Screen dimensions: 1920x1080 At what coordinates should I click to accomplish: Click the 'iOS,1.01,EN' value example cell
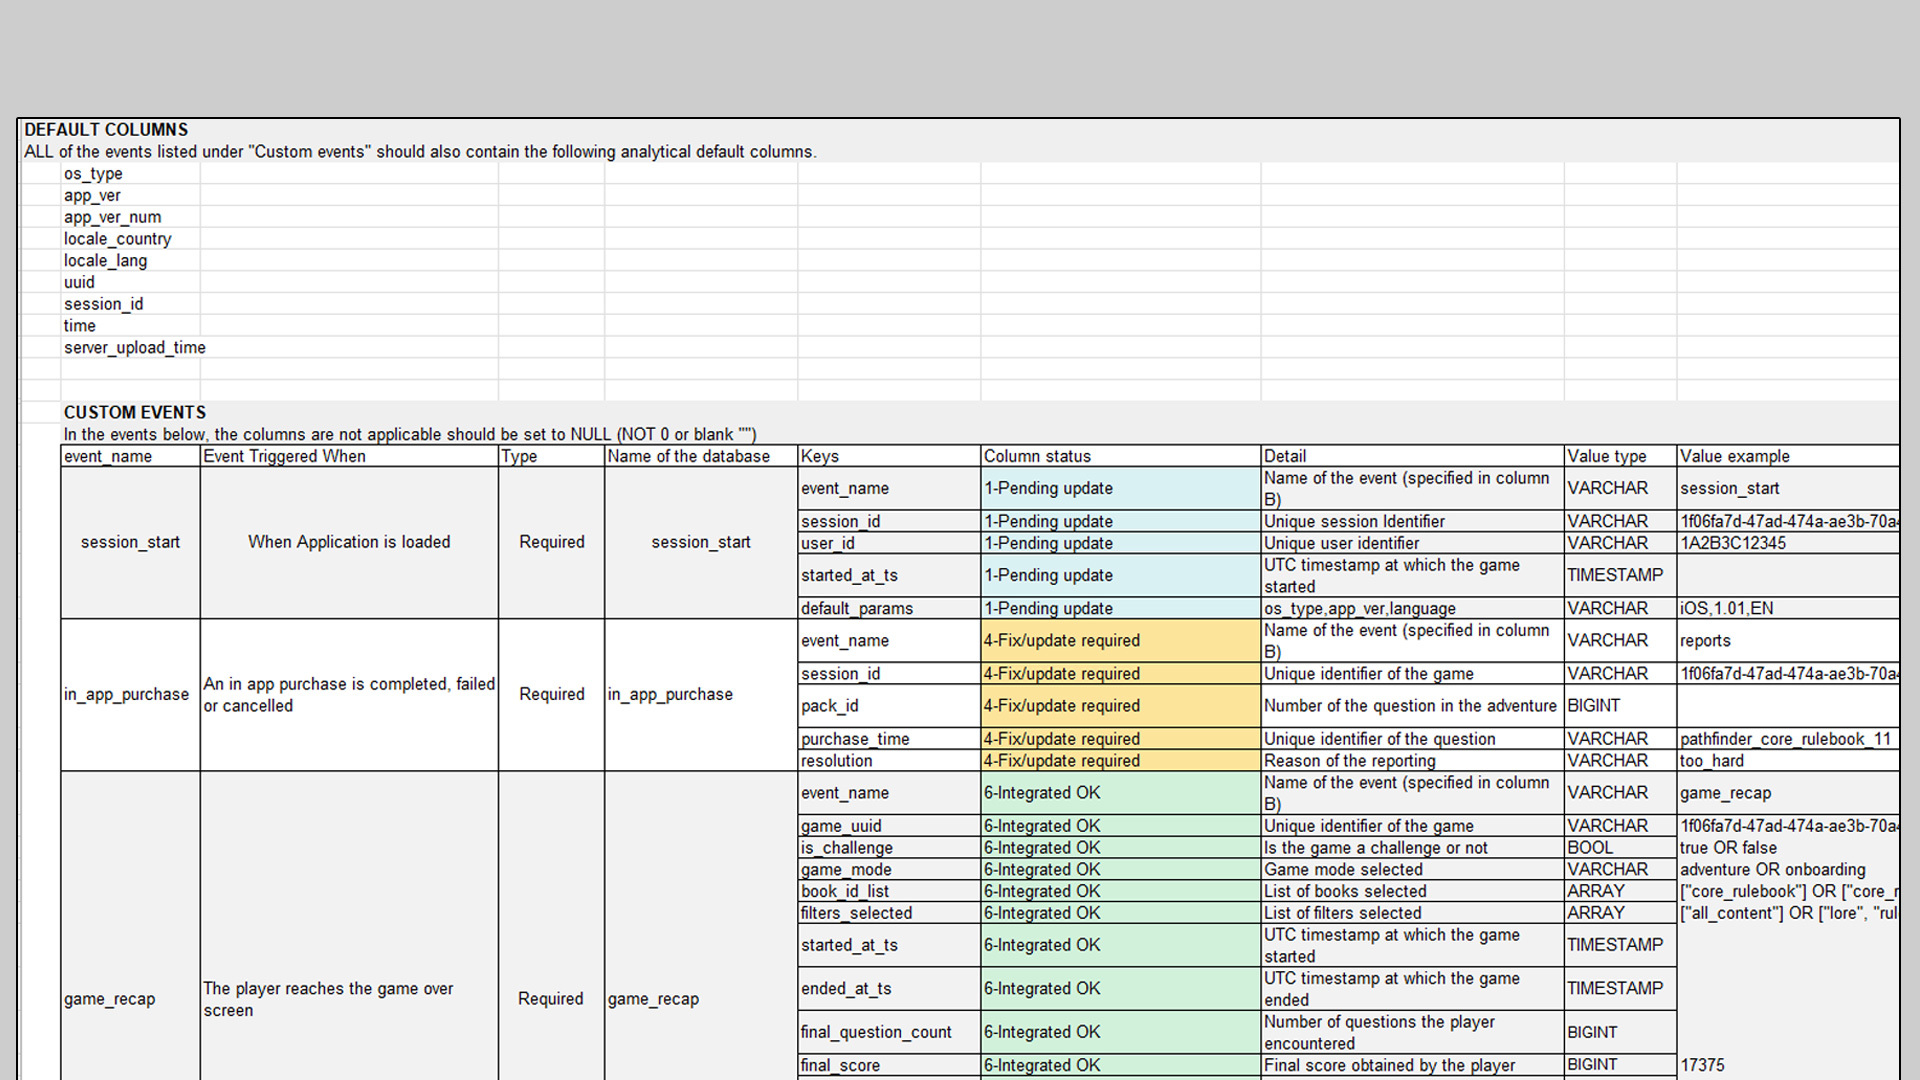(1788, 608)
